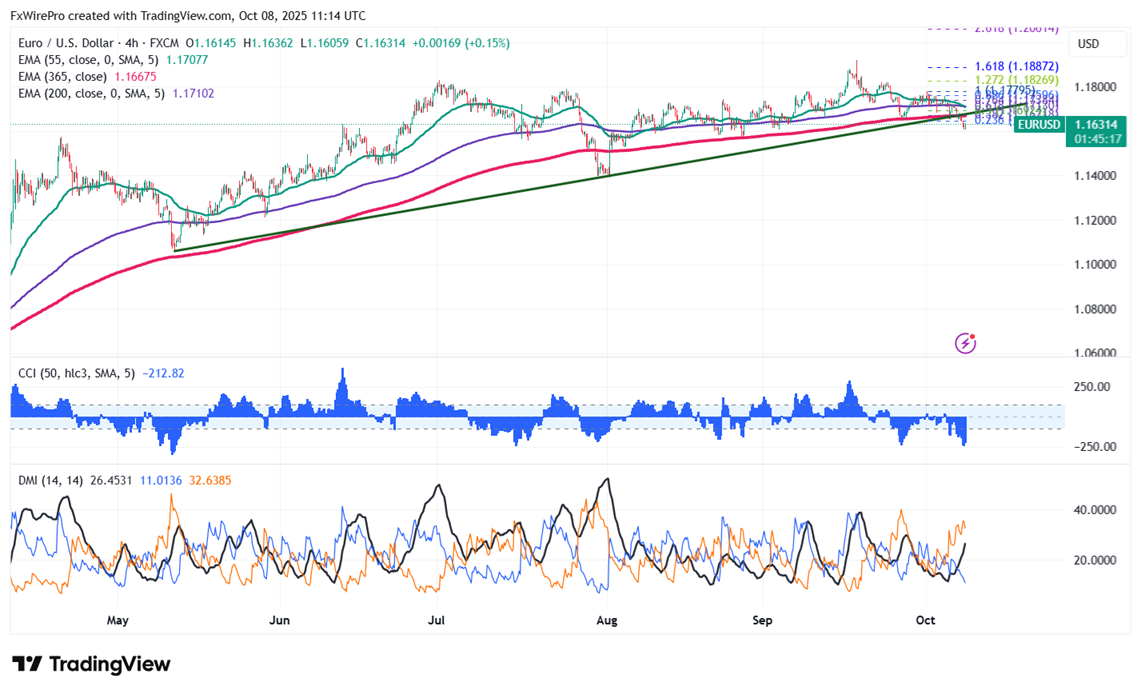The height and width of the screenshot is (680, 1137).
Task: Click the EMA 200 value 1.17102
Action: (x=194, y=93)
